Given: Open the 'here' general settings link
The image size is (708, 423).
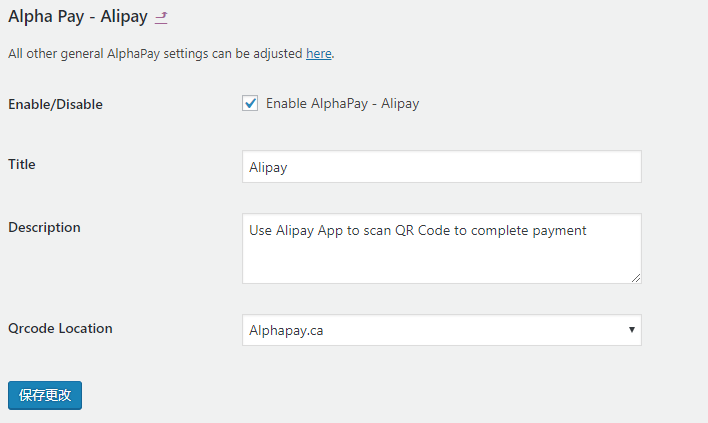Looking at the screenshot, I should coord(319,54).
